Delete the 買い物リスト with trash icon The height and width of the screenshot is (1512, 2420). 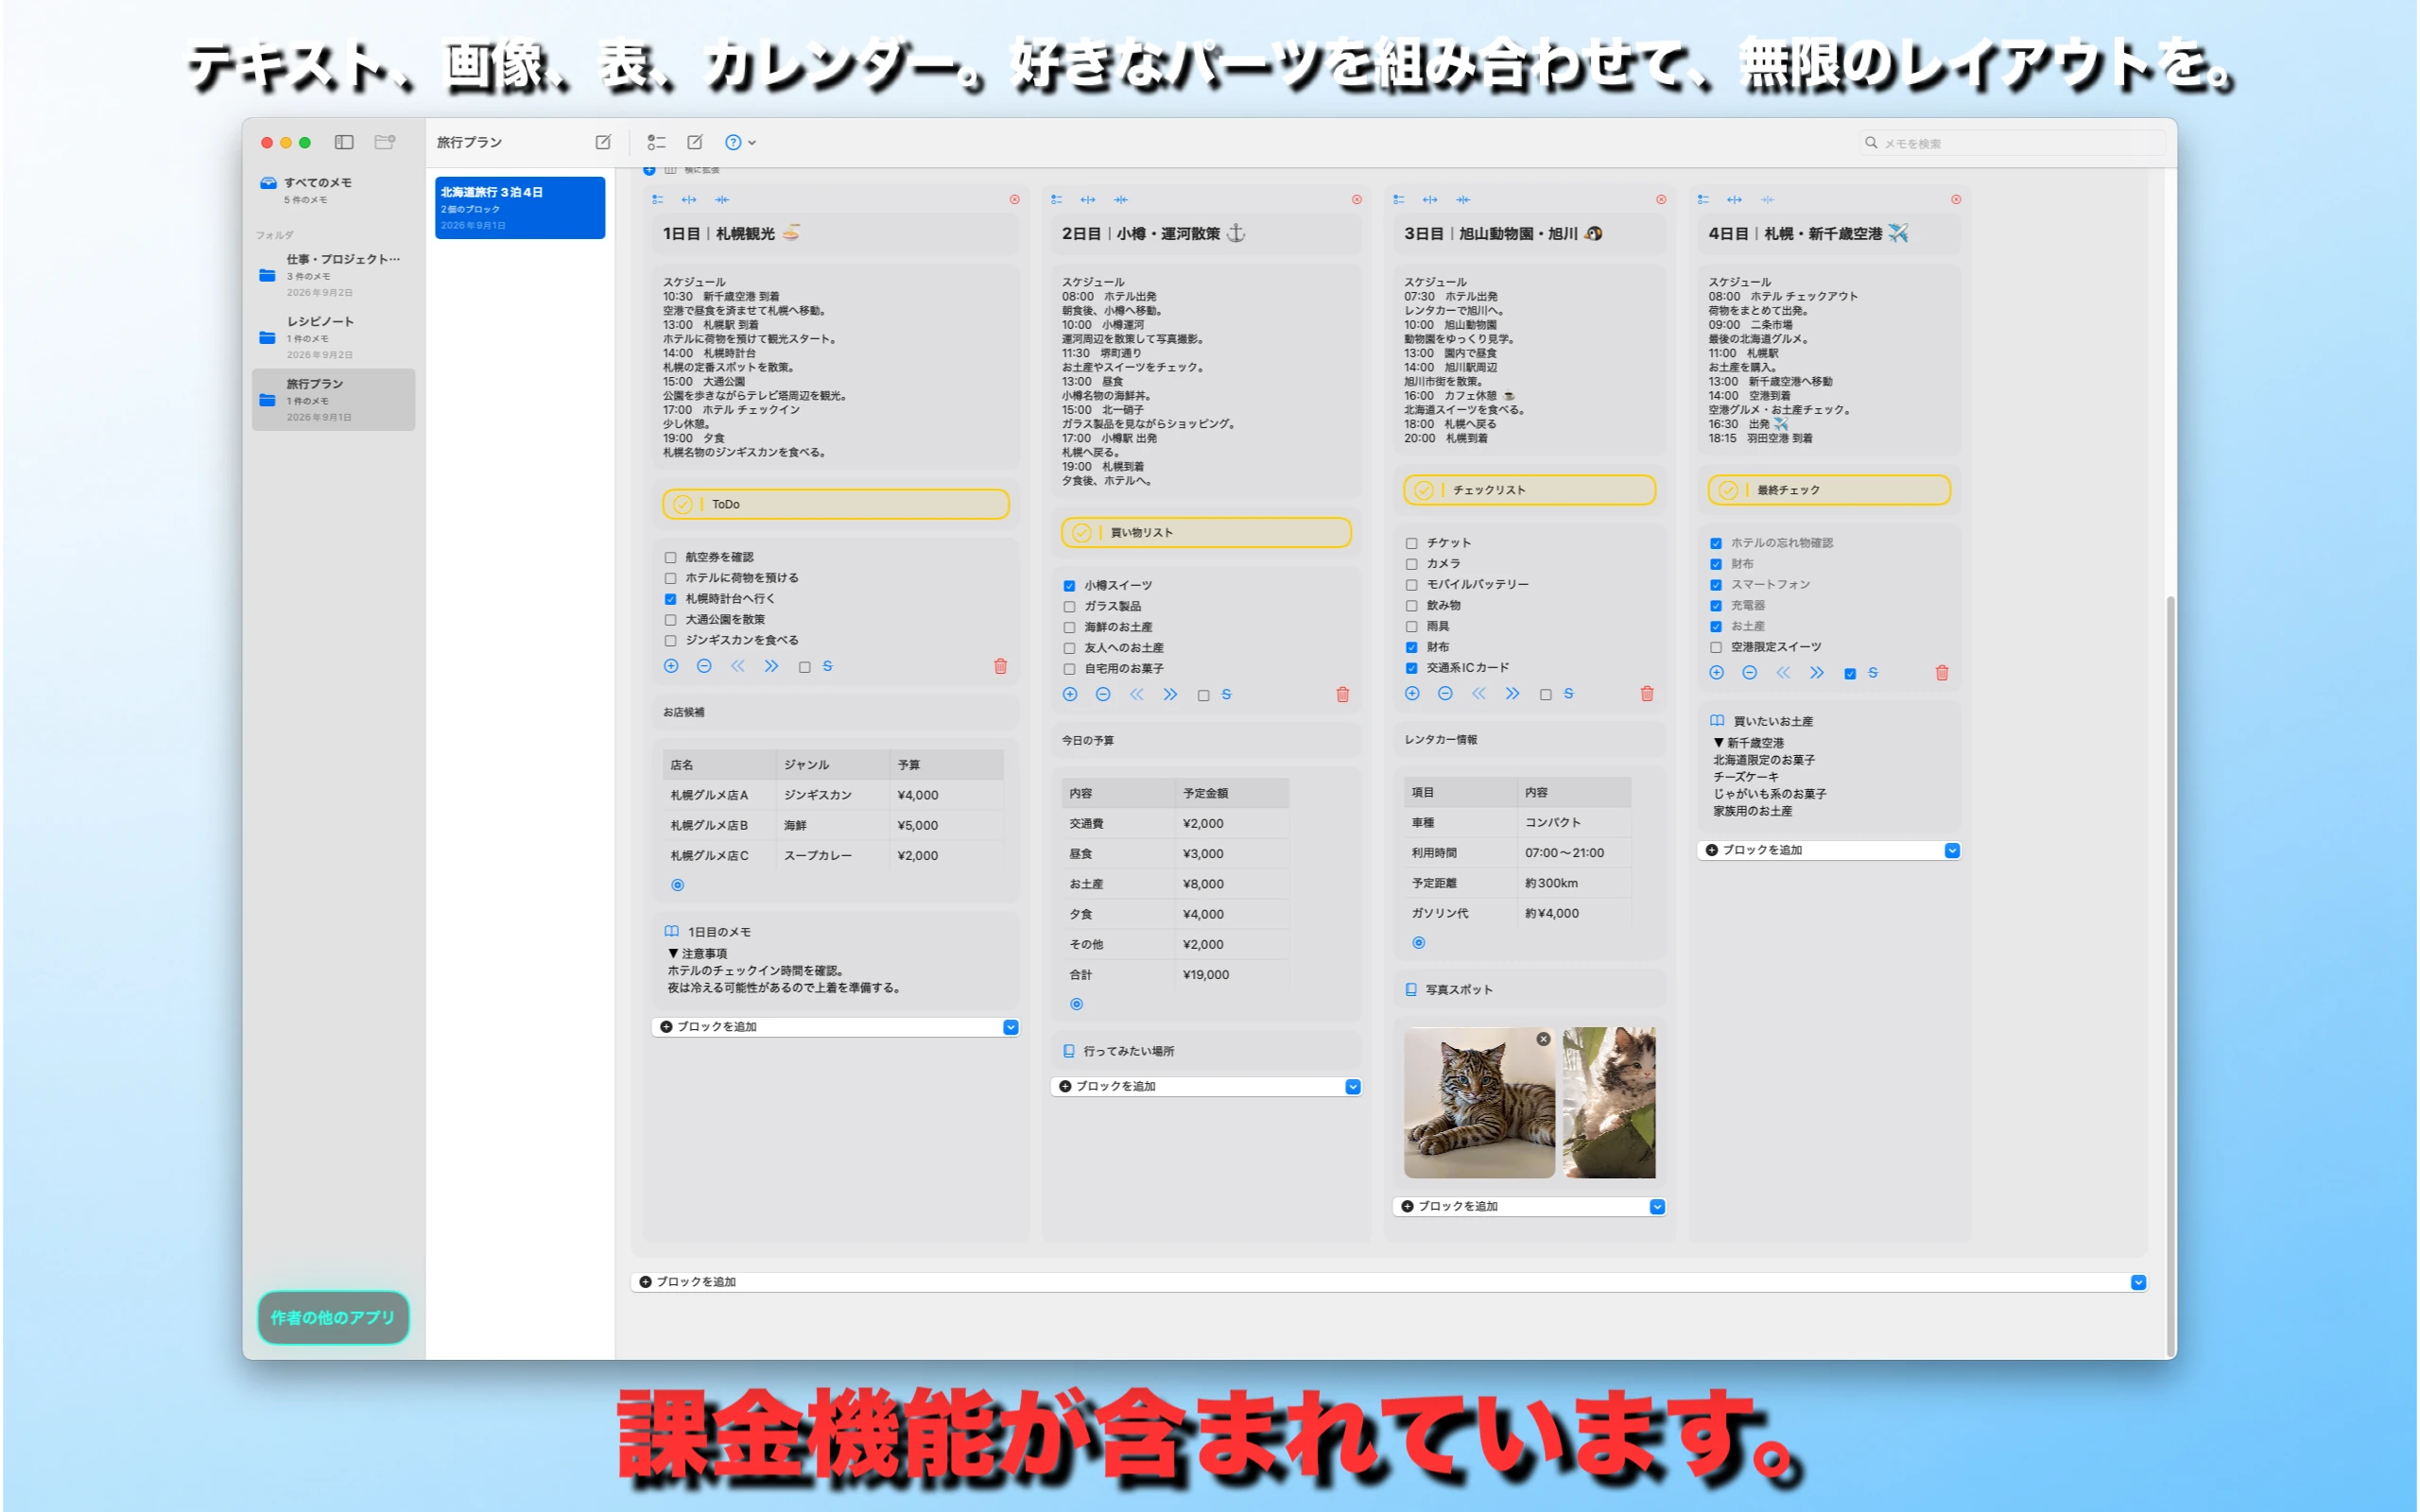[1343, 694]
